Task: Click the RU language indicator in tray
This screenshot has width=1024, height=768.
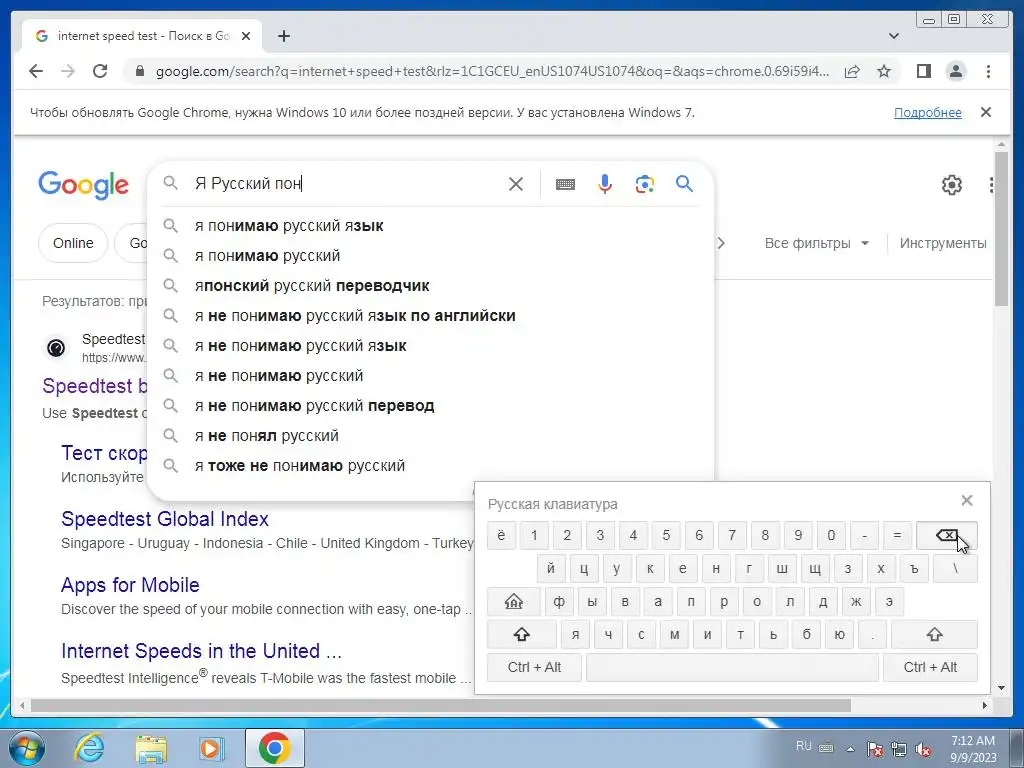Action: 804,746
